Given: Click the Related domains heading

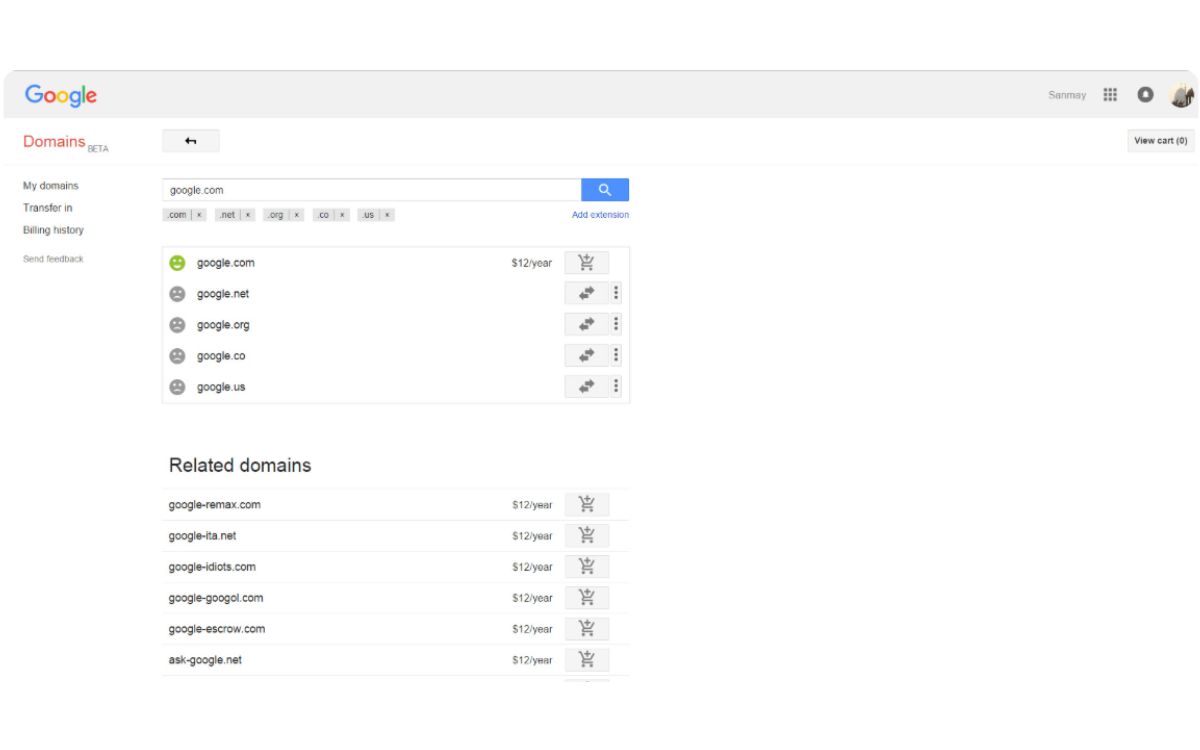Looking at the screenshot, I should coord(240,465).
